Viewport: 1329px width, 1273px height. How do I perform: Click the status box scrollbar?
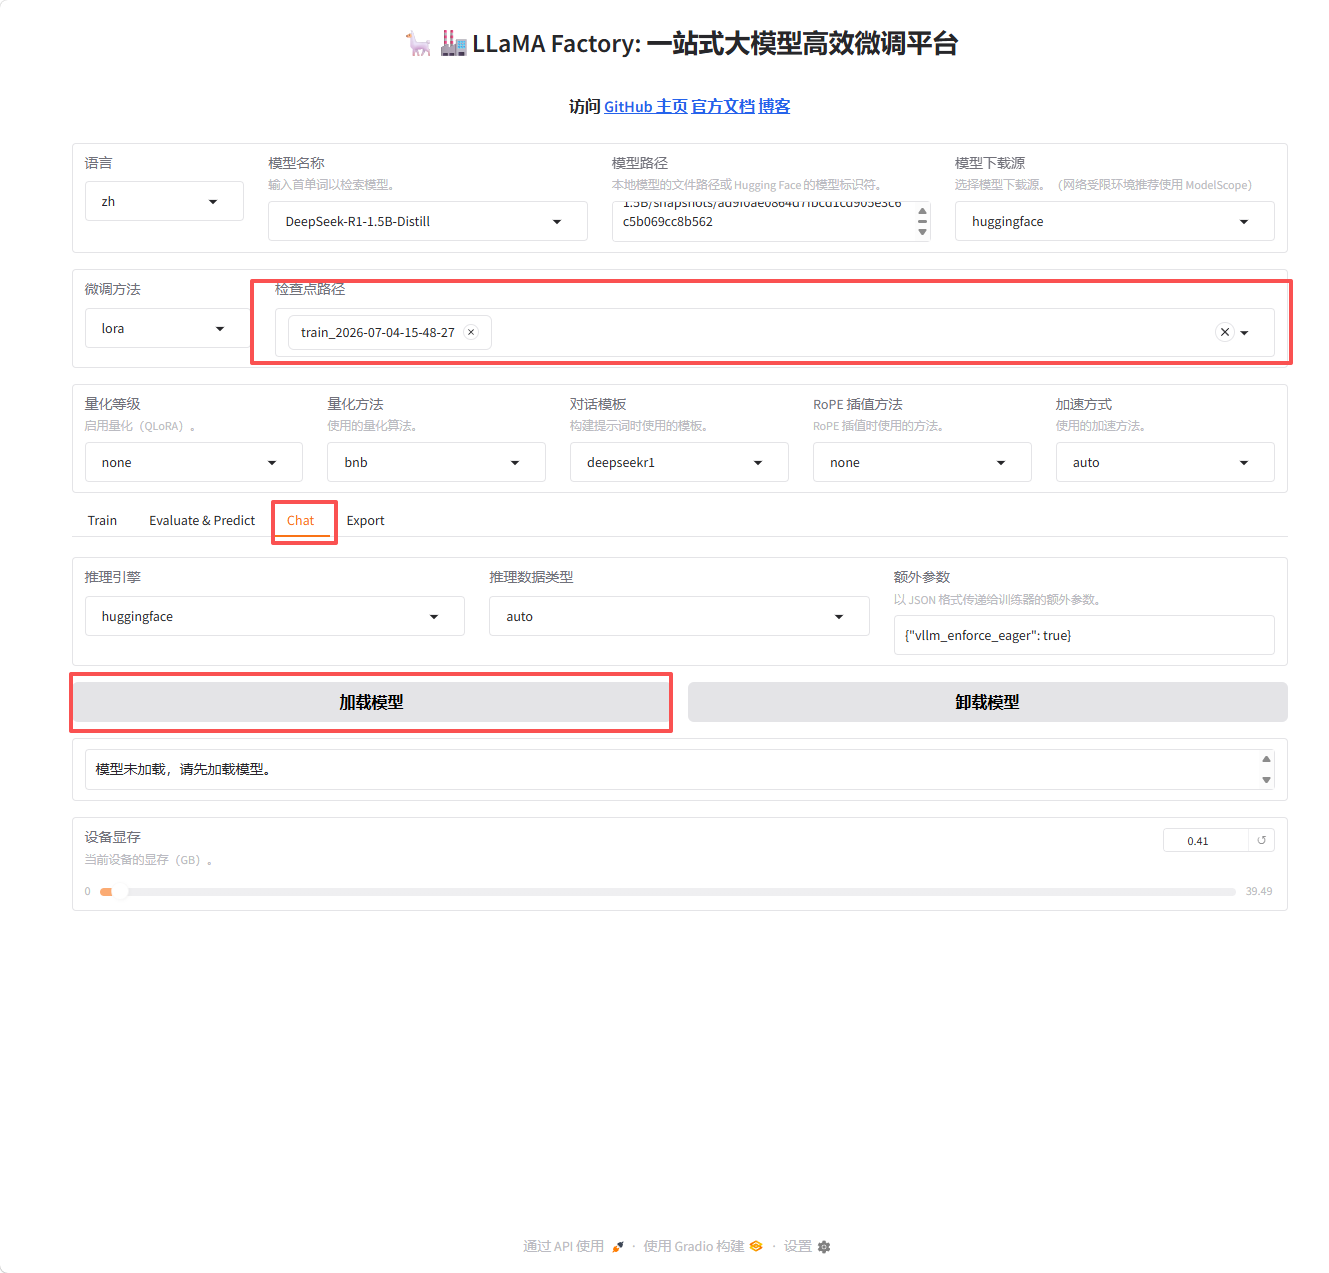click(1266, 769)
